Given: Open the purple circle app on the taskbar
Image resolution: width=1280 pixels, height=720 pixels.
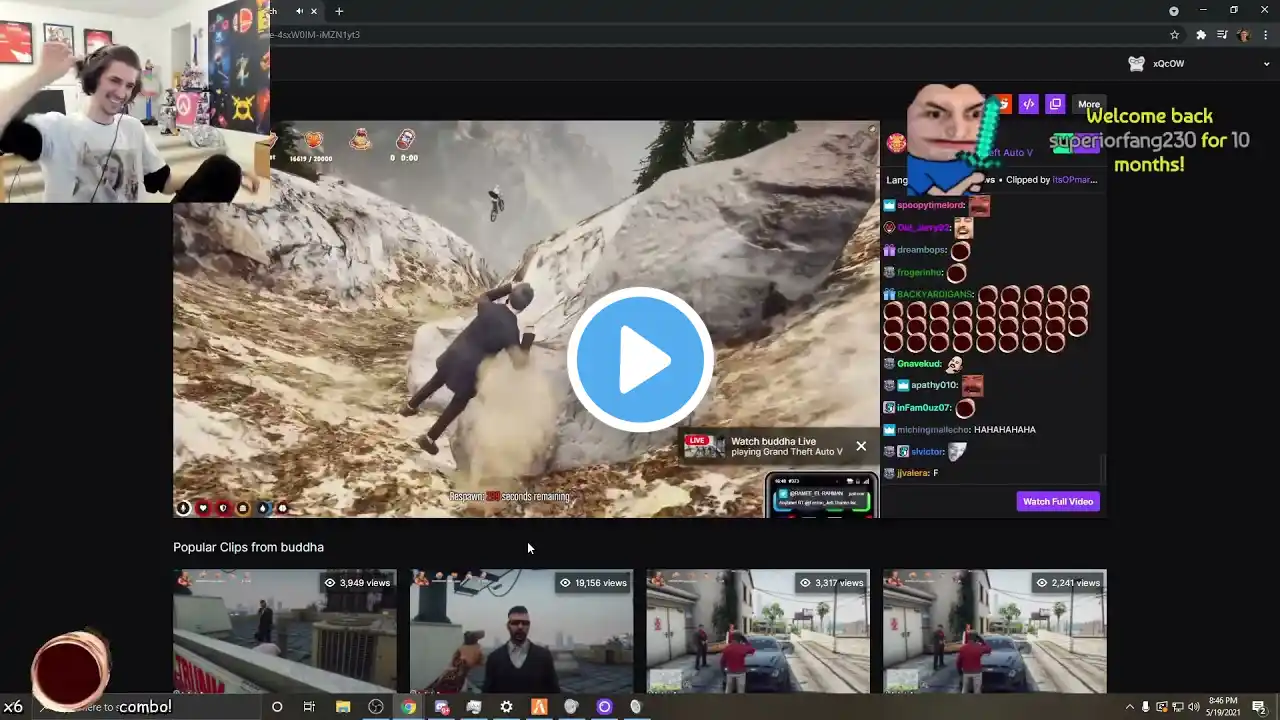Looking at the screenshot, I should pyautogui.click(x=604, y=707).
